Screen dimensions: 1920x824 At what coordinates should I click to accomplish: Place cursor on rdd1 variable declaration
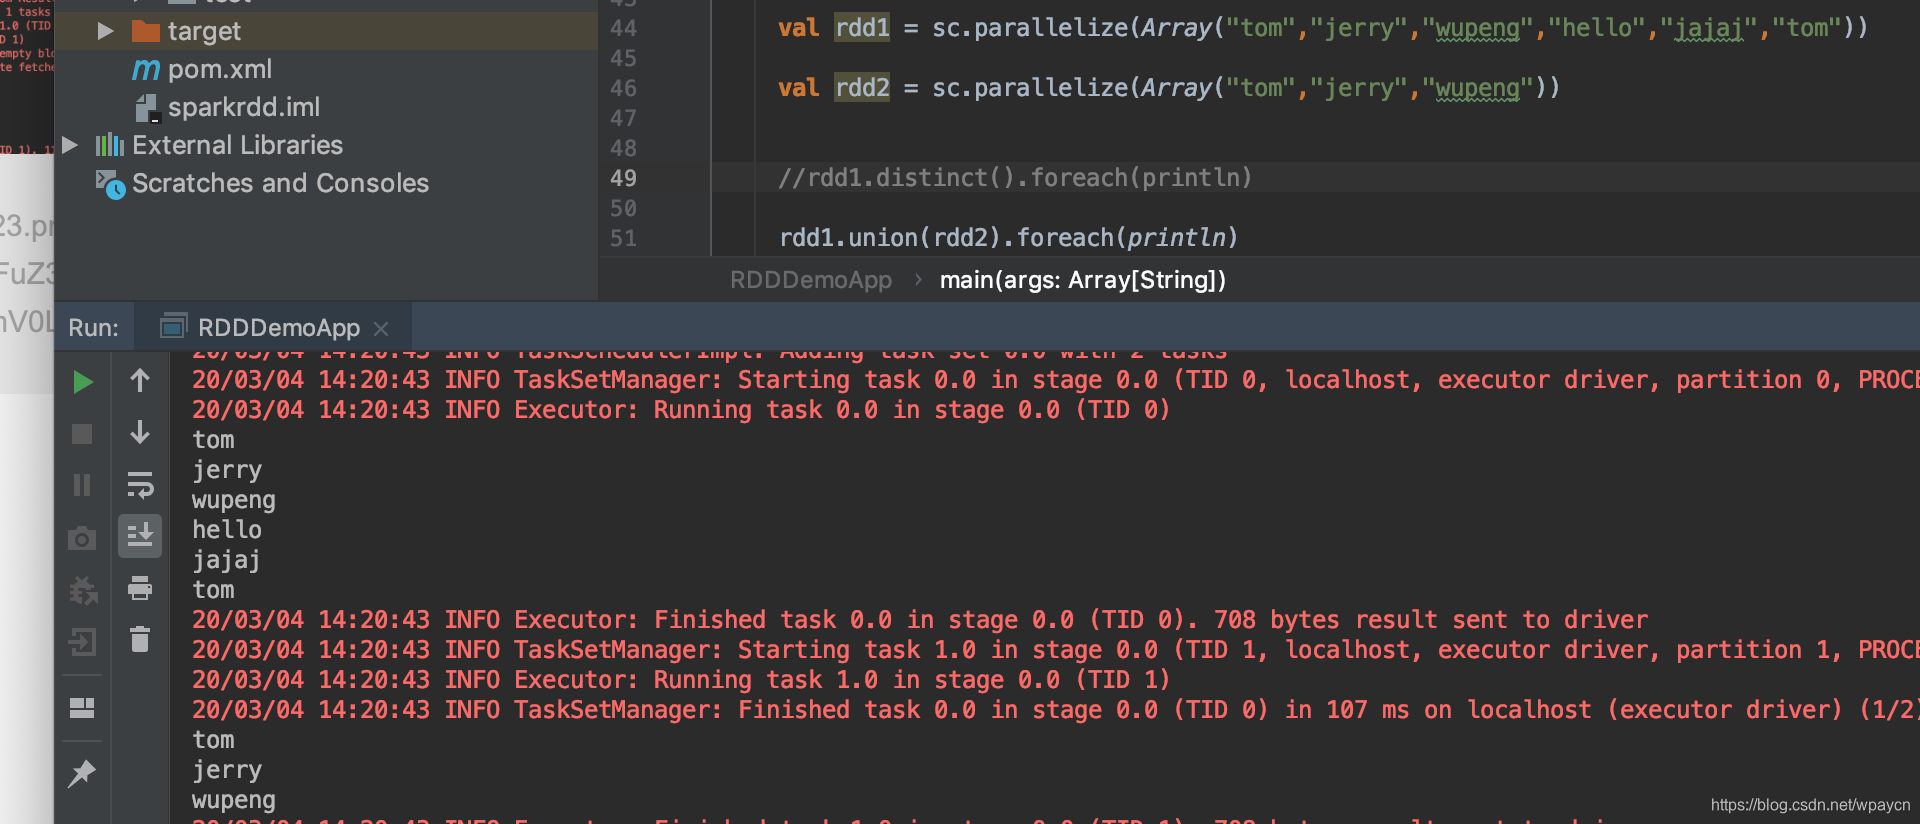862,28
